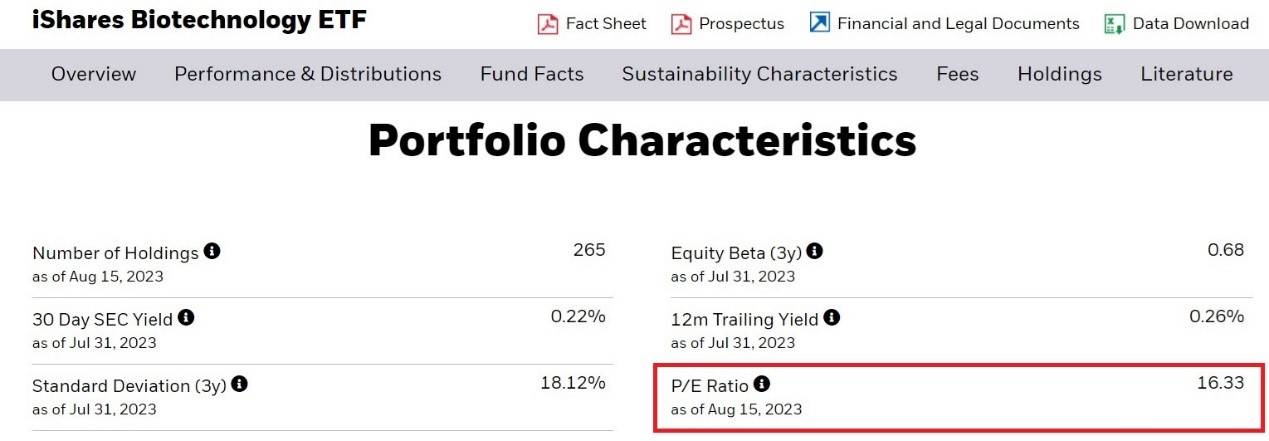Image resolution: width=1269 pixels, height=441 pixels.
Task: Click the Financial and Legal Documents arrow icon
Action: tap(820, 23)
